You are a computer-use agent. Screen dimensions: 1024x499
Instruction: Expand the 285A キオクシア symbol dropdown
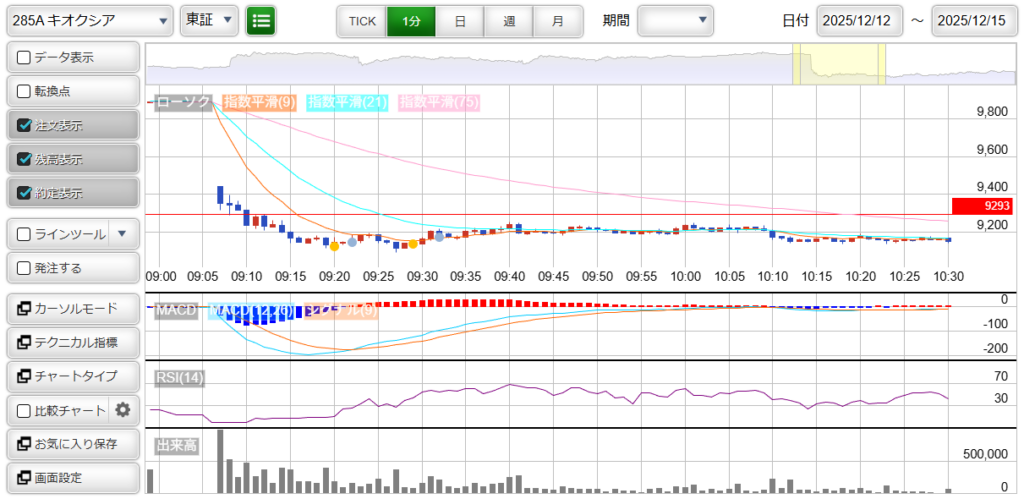(88, 20)
